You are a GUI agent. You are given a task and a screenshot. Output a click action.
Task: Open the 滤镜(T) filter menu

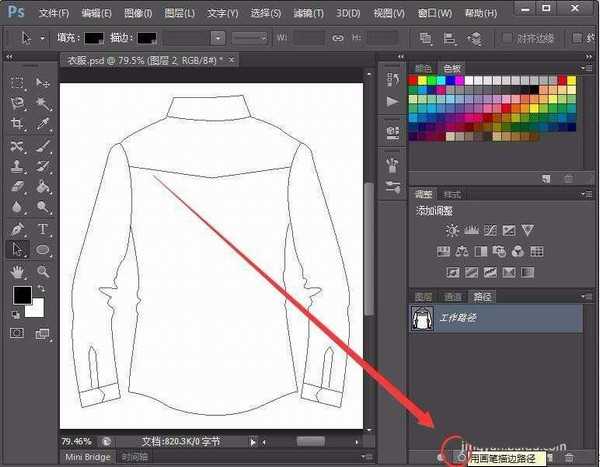[x=306, y=14]
